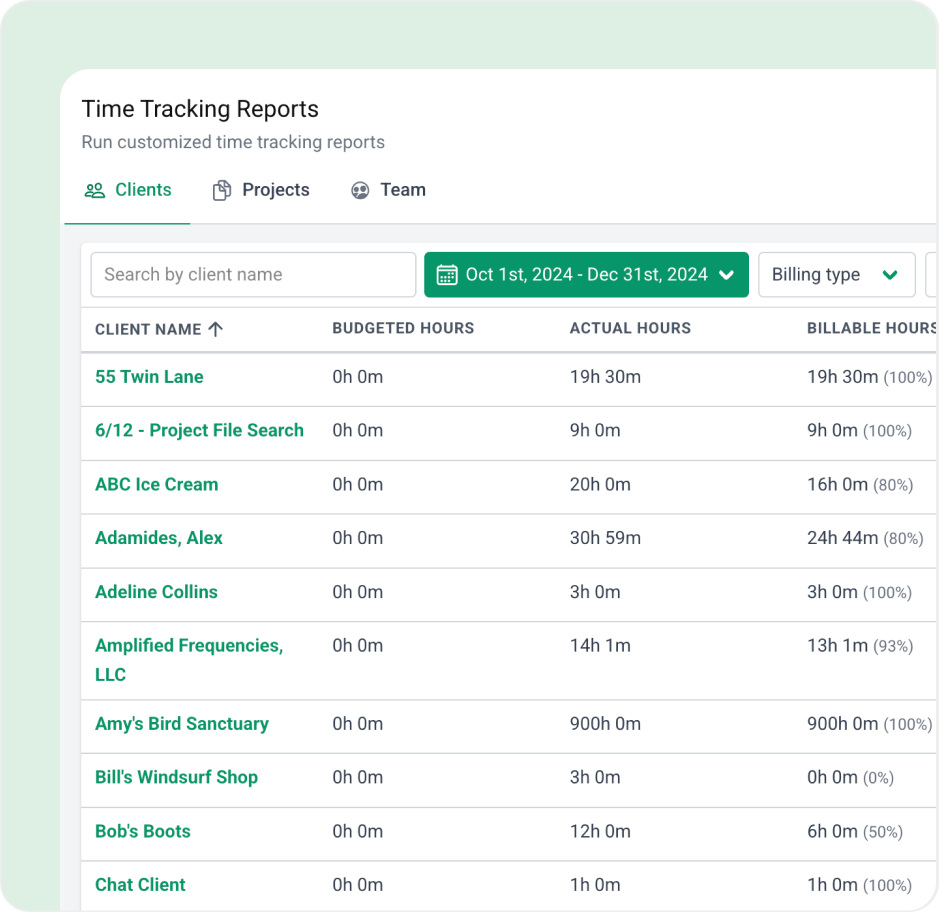Viewport: 939px width, 912px height.
Task: Open the Chat Client client
Action: (140, 885)
